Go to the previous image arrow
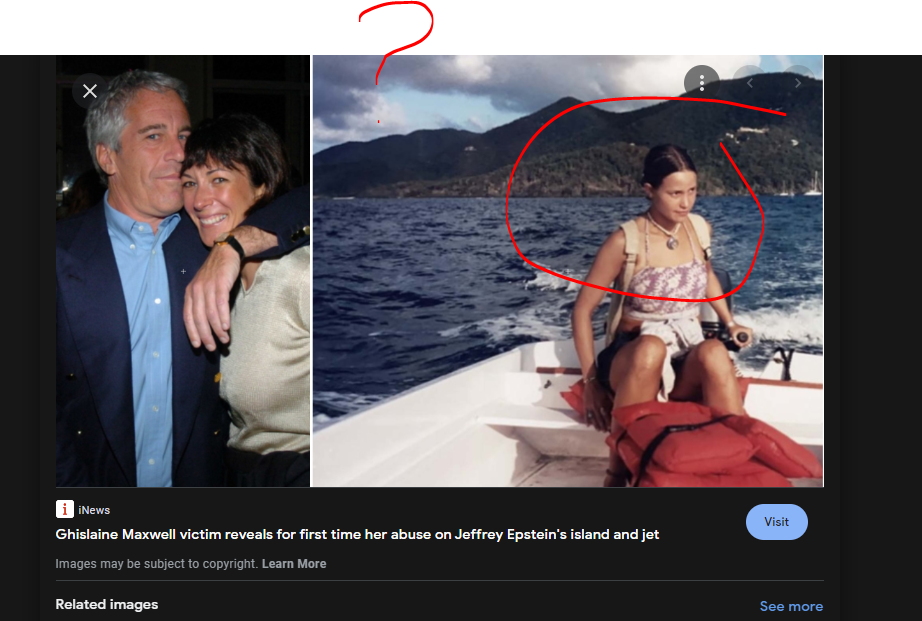The width and height of the screenshot is (922, 621). click(x=750, y=83)
